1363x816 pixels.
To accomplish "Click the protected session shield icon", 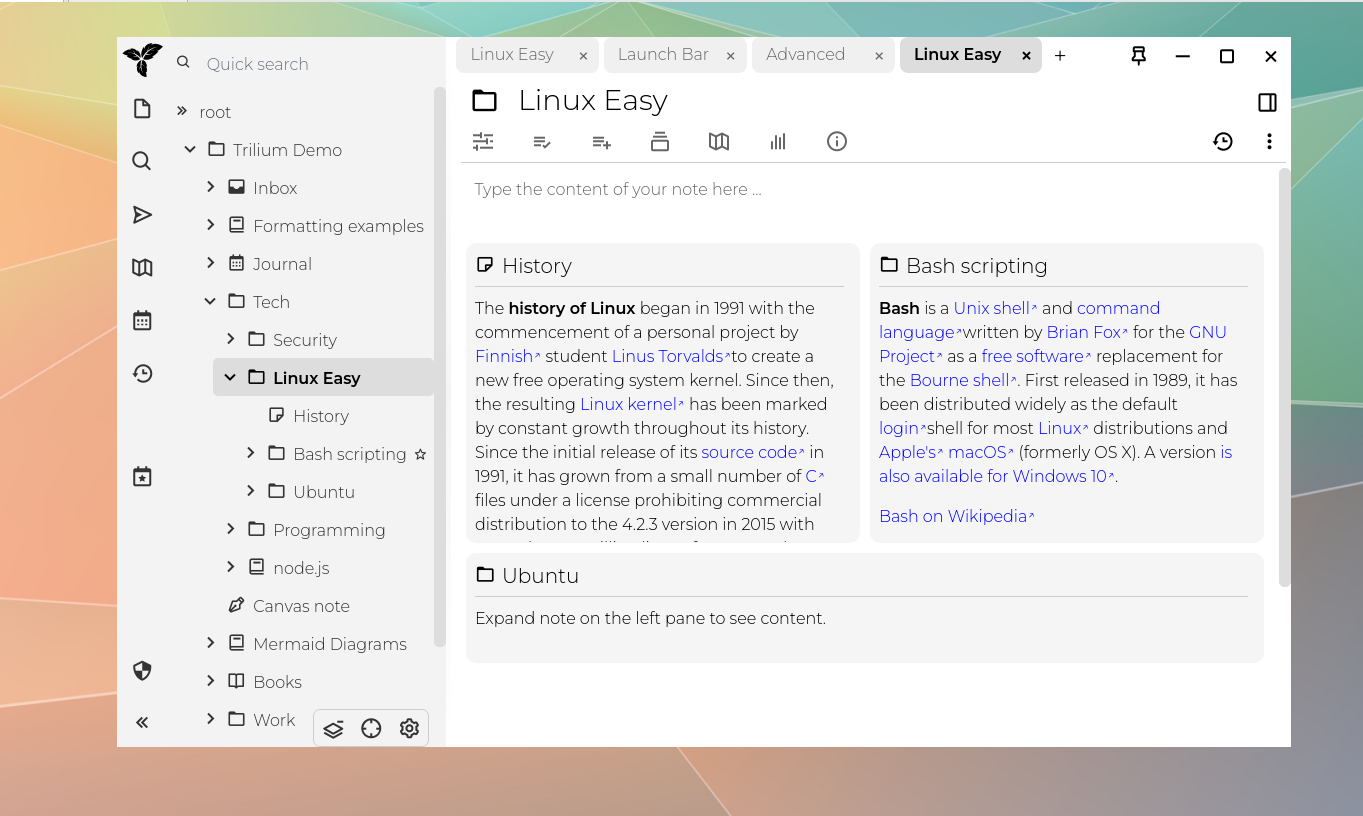I will [142, 671].
